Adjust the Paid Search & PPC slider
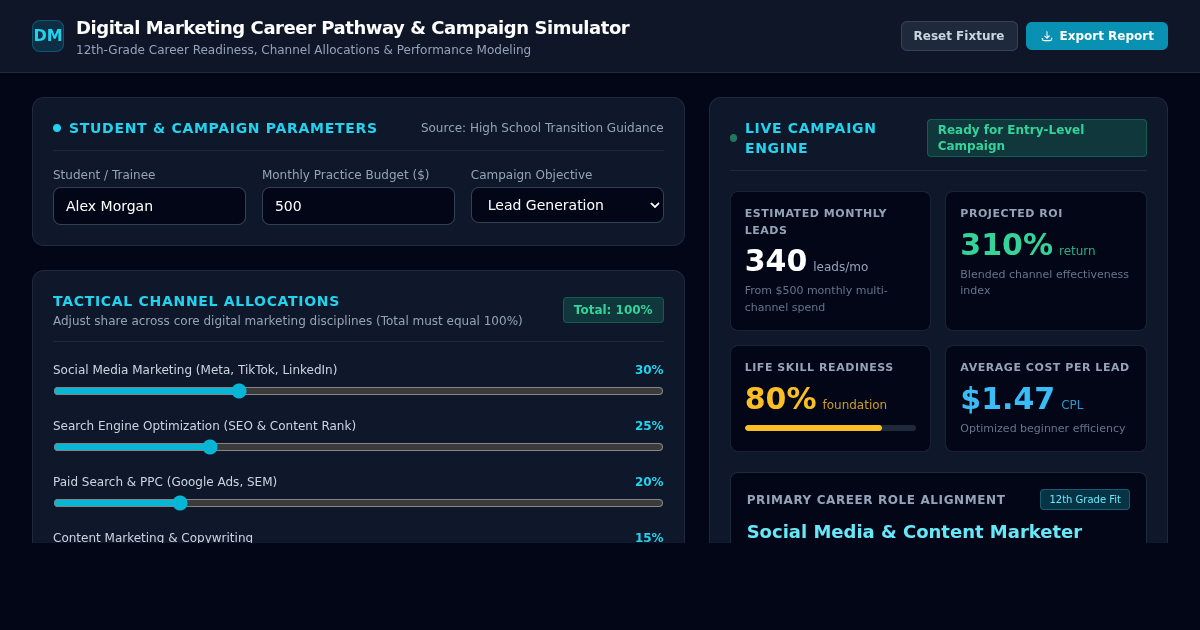Viewport: 1200px width, 630px height. [x=358, y=503]
